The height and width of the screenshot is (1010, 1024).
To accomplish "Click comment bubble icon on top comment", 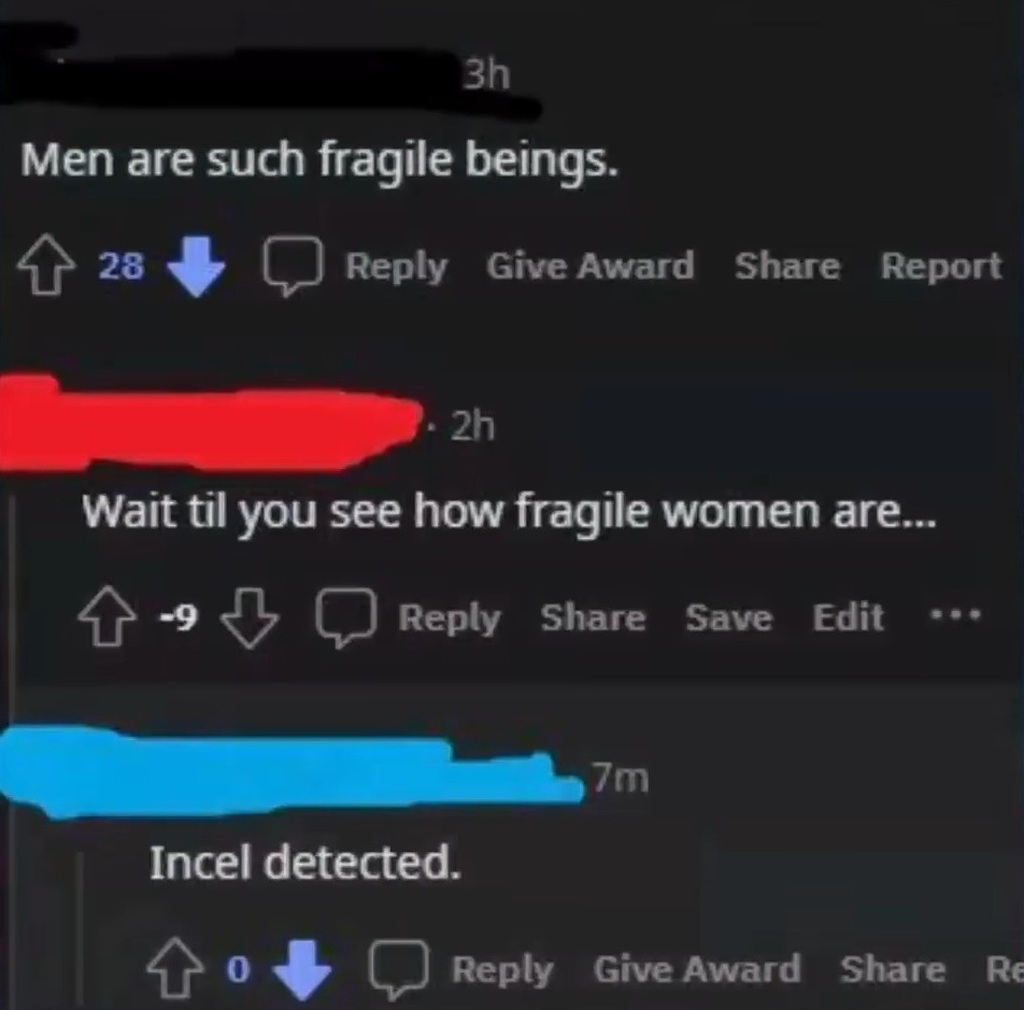I will [293, 266].
